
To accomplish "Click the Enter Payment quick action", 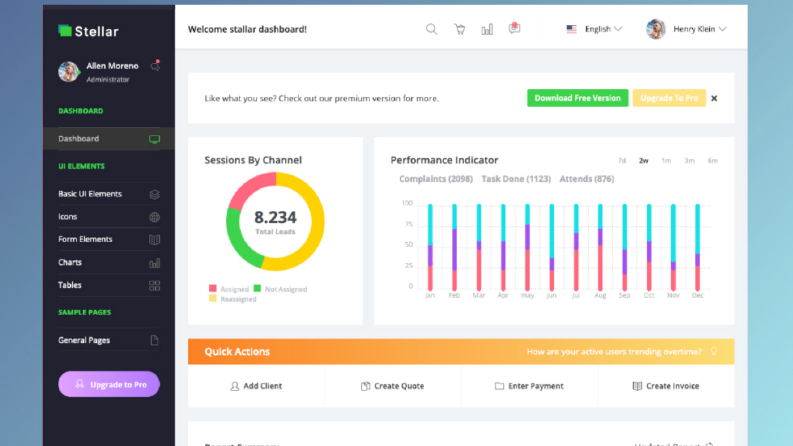I will point(529,386).
